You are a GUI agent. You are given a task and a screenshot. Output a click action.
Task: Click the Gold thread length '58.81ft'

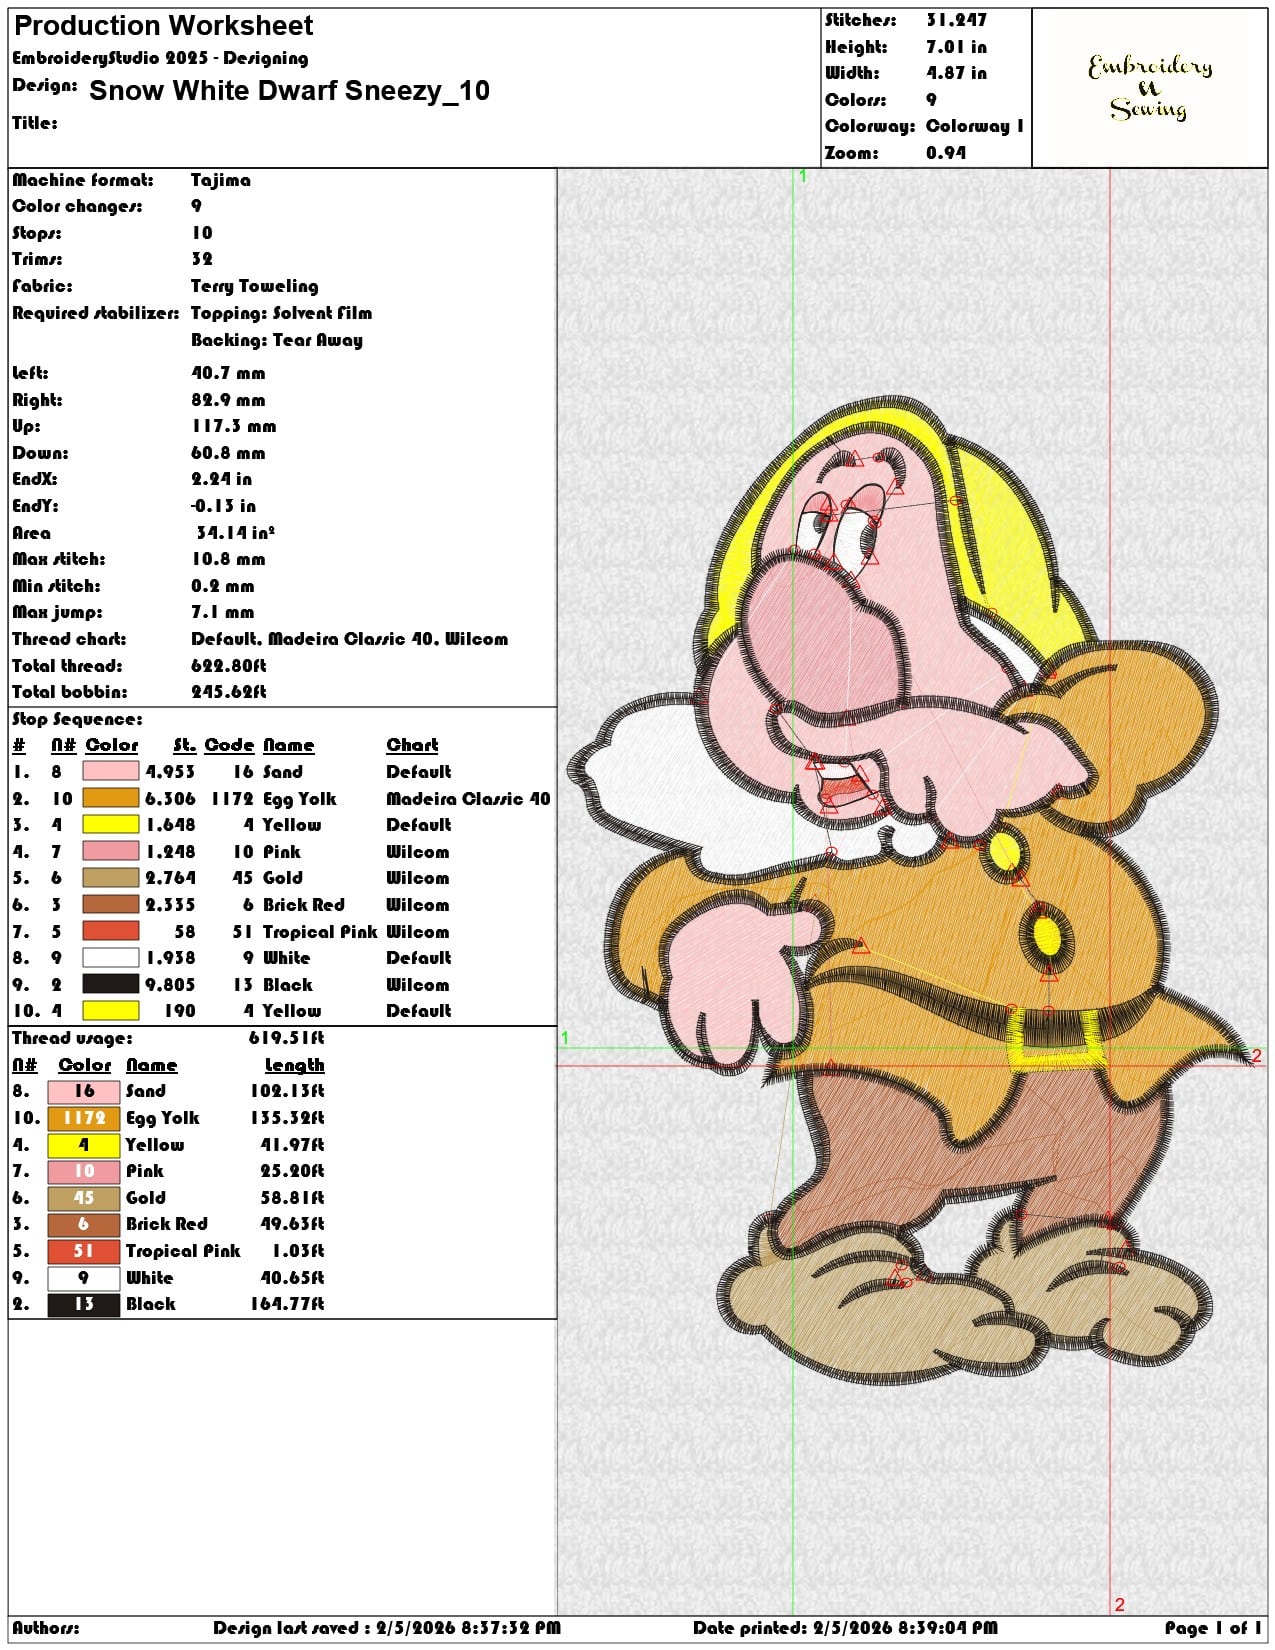click(x=292, y=1197)
